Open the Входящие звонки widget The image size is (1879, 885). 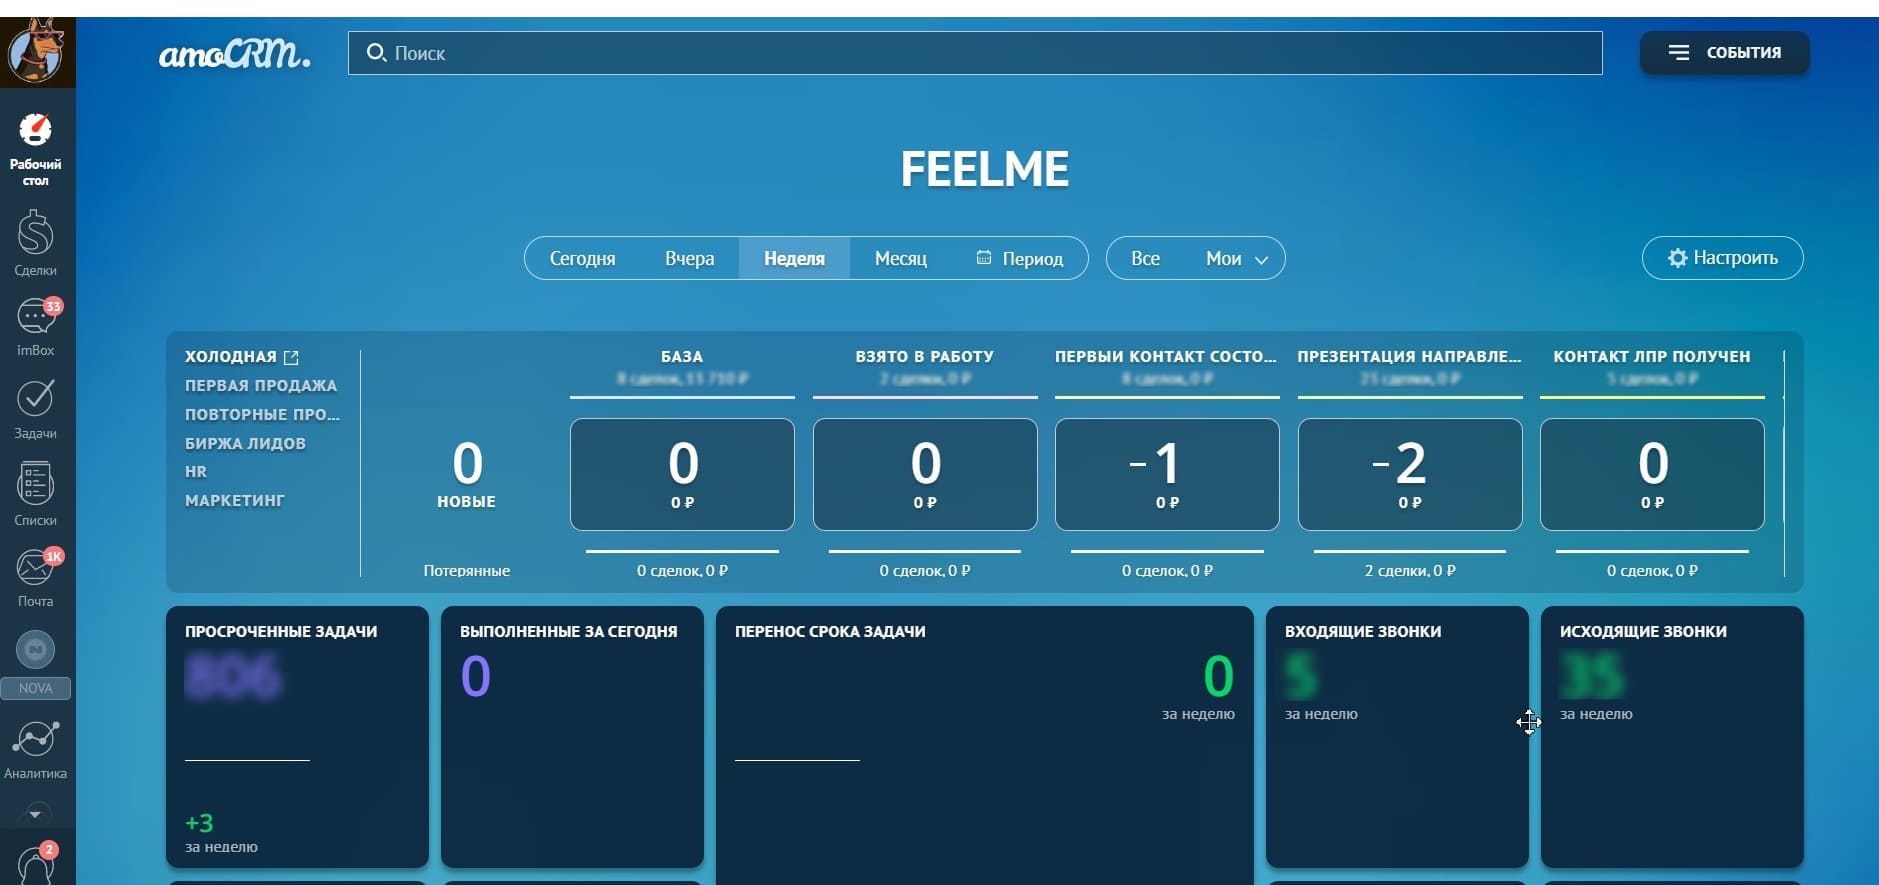1397,737
